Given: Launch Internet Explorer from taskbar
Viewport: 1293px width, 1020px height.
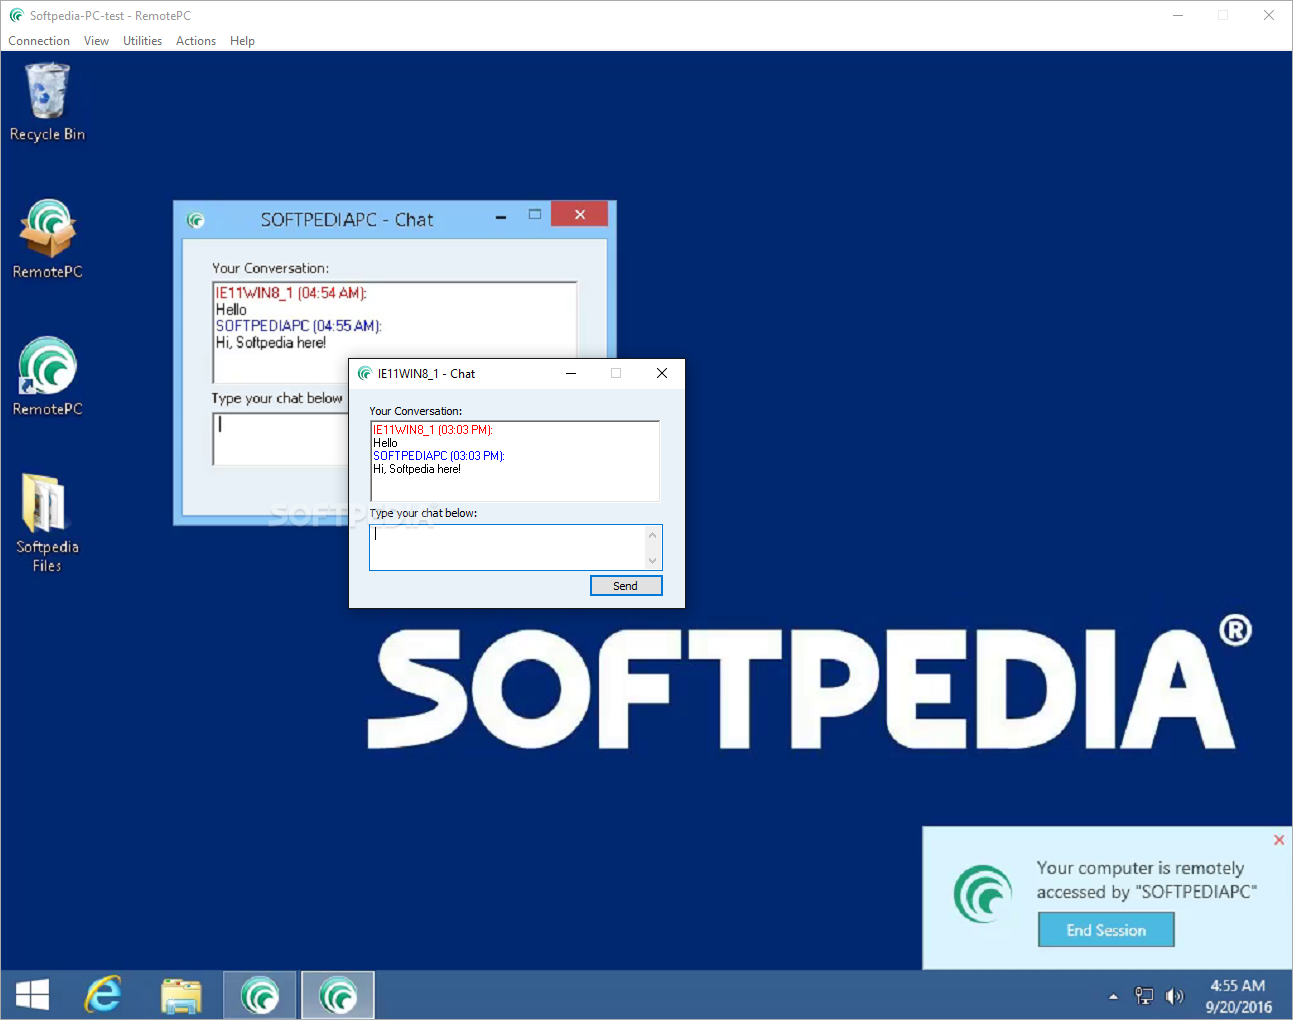Looking at the screenshot, I should tap(103, 995).
